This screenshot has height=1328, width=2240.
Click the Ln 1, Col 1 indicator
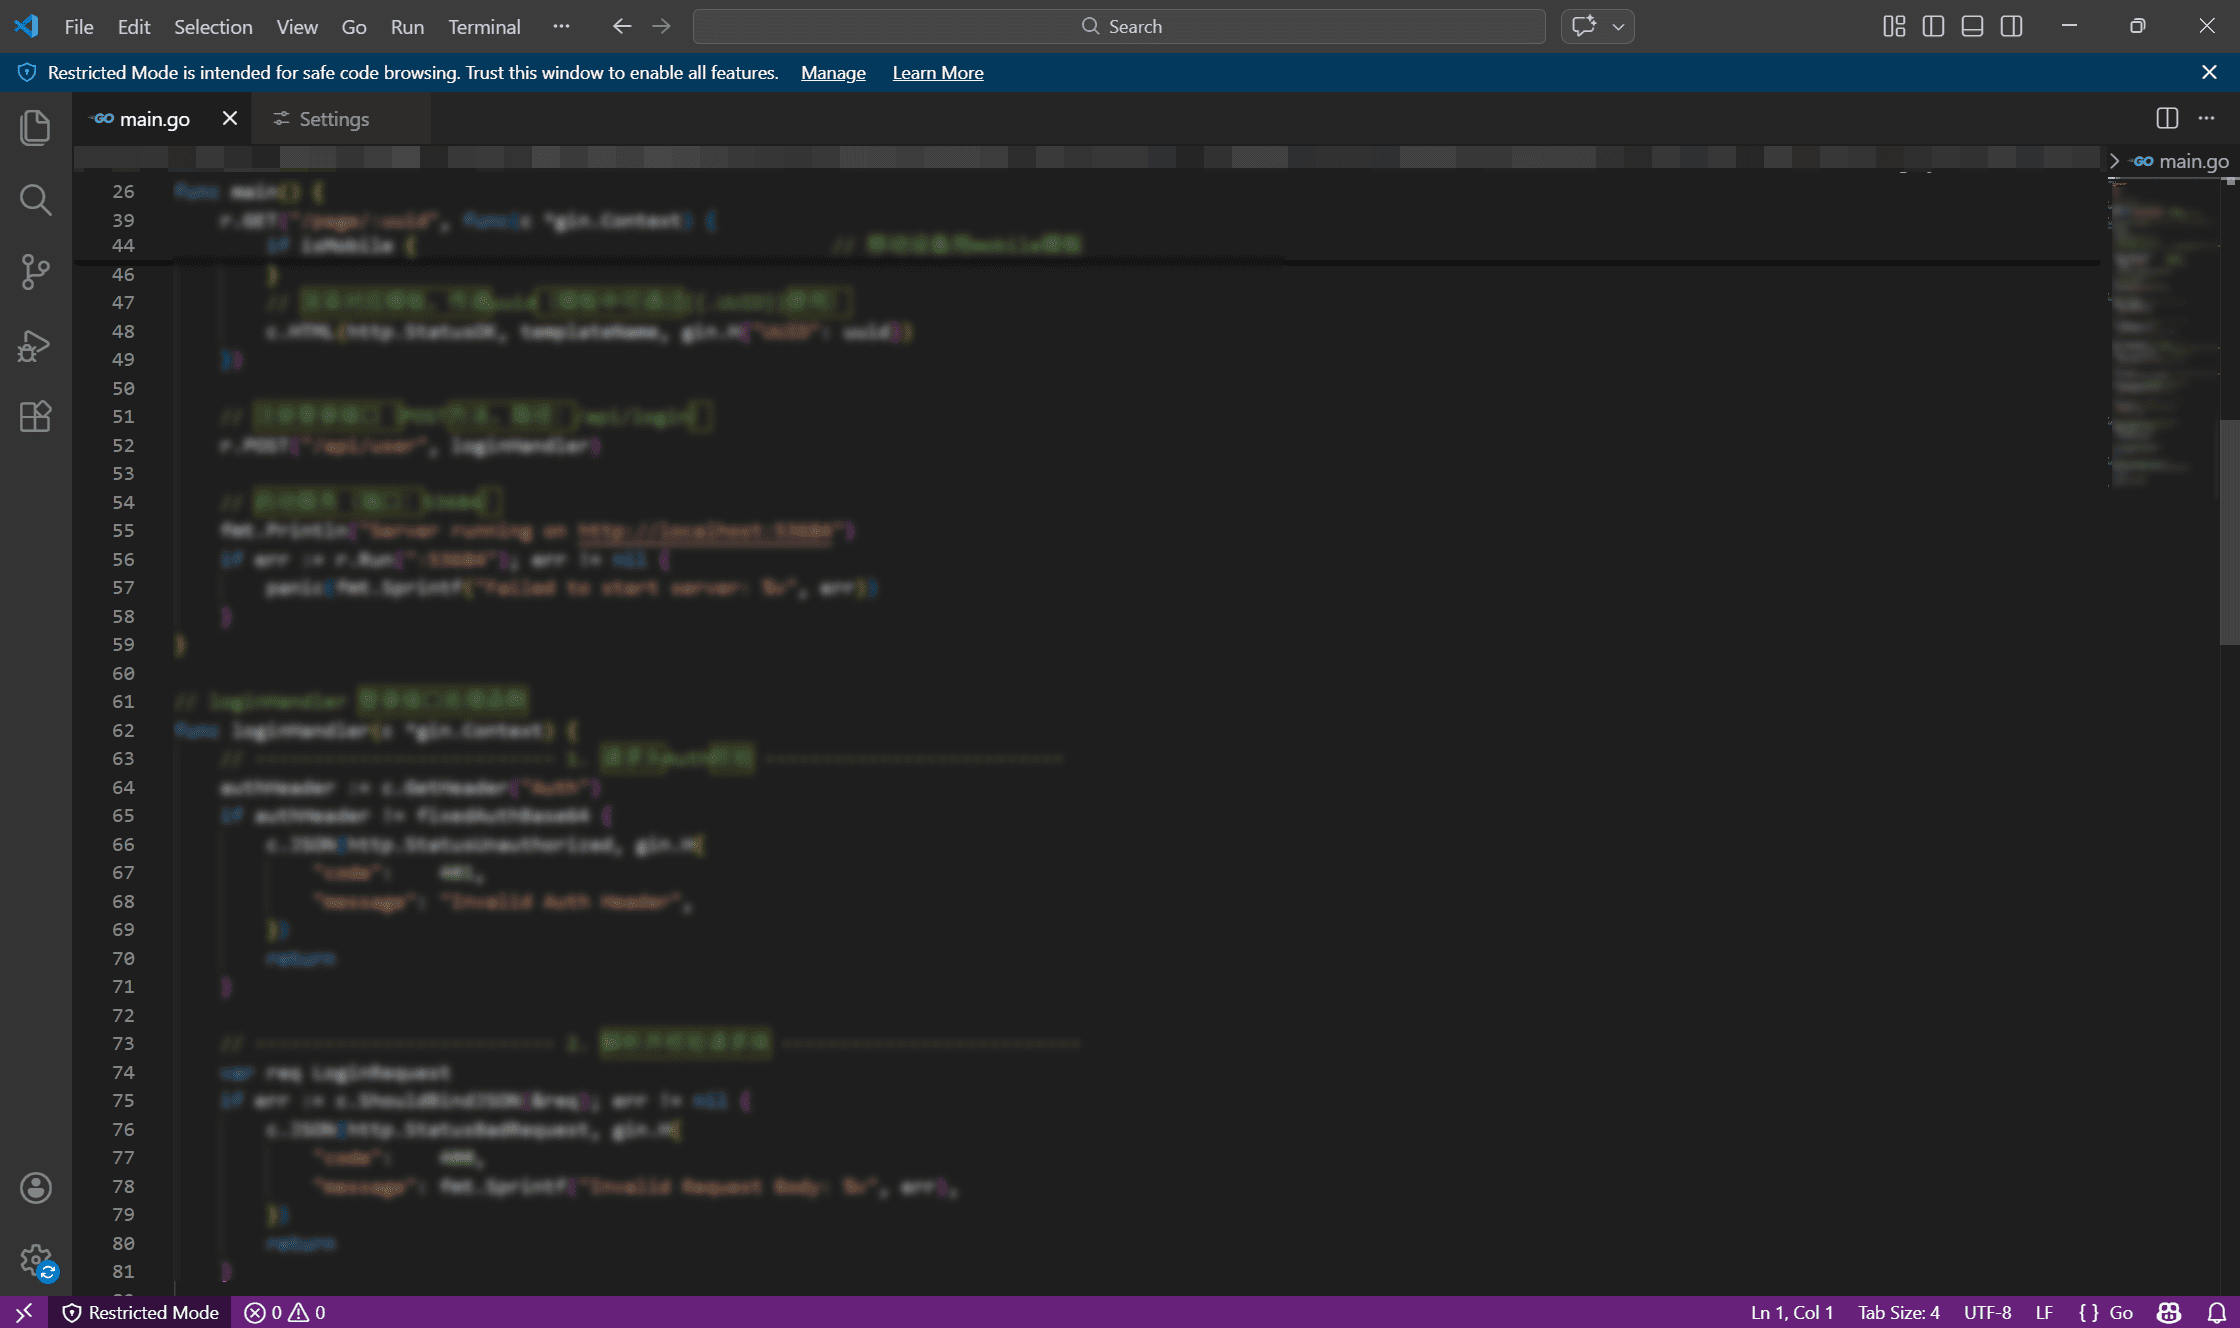point(1791,1312)
